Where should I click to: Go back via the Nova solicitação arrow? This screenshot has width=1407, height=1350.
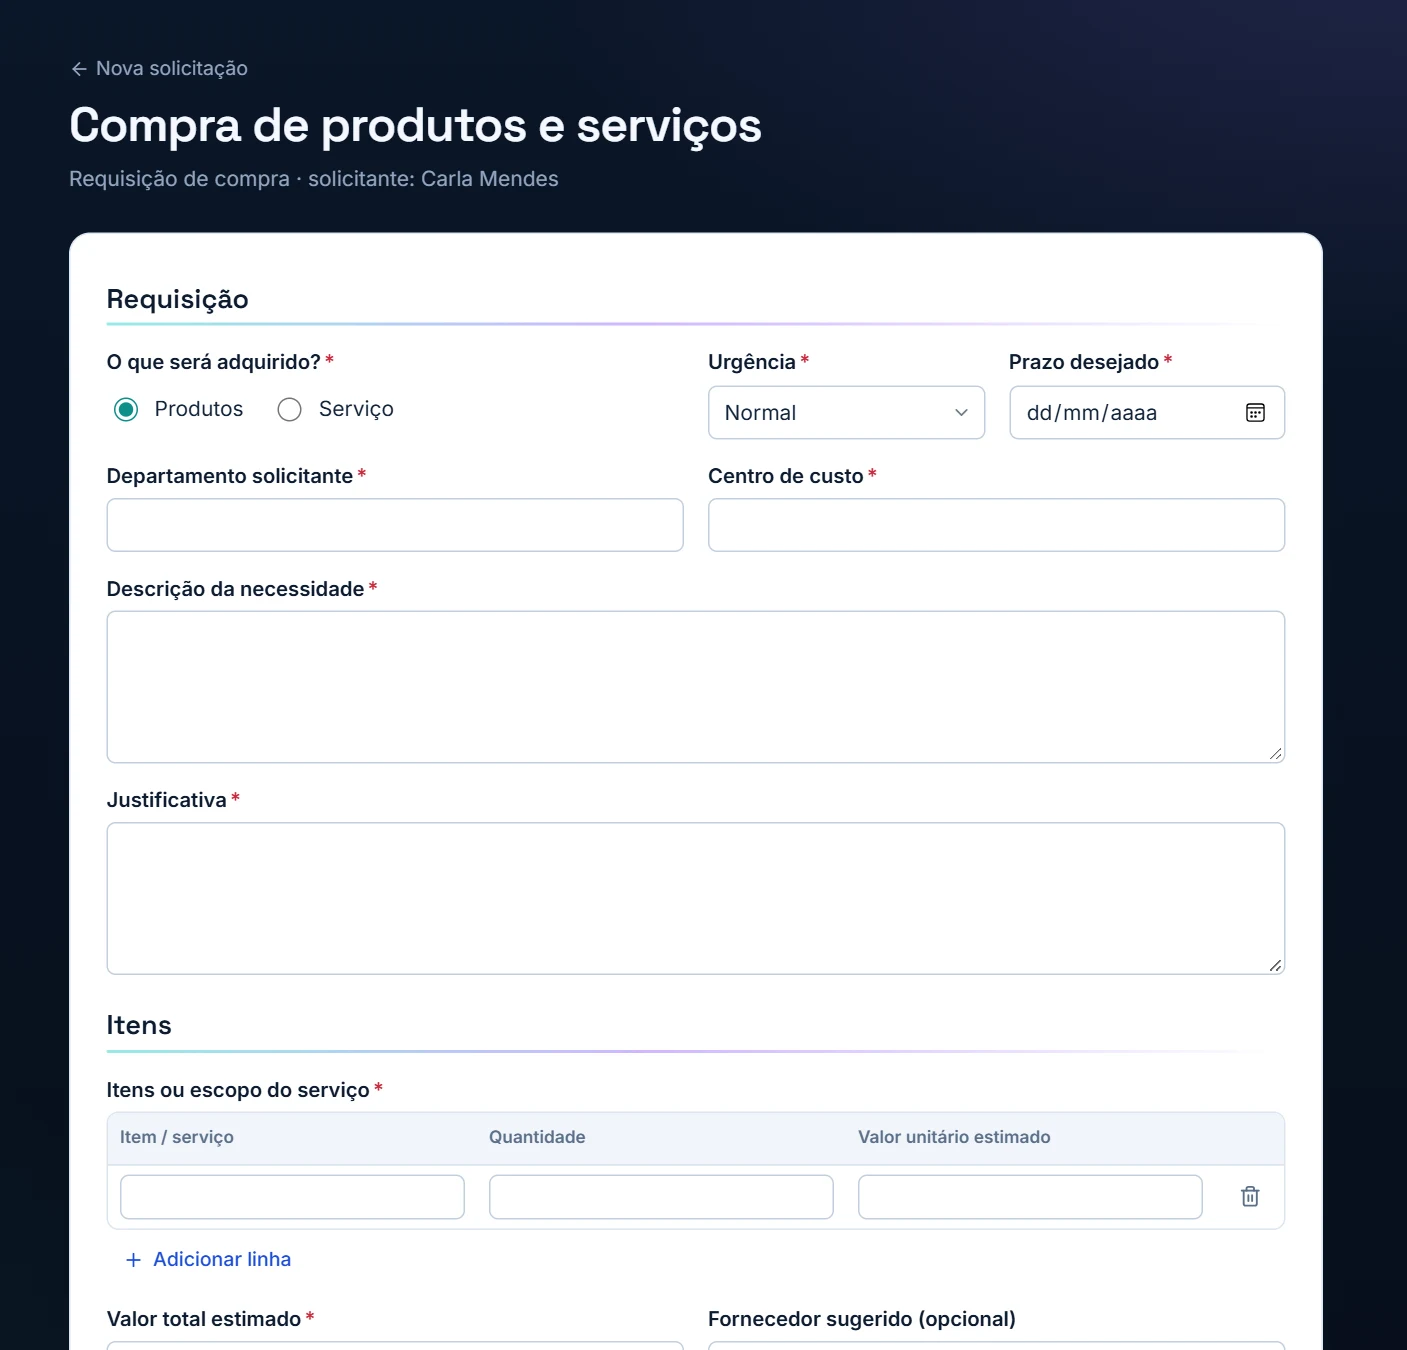(x=79, y=69)
